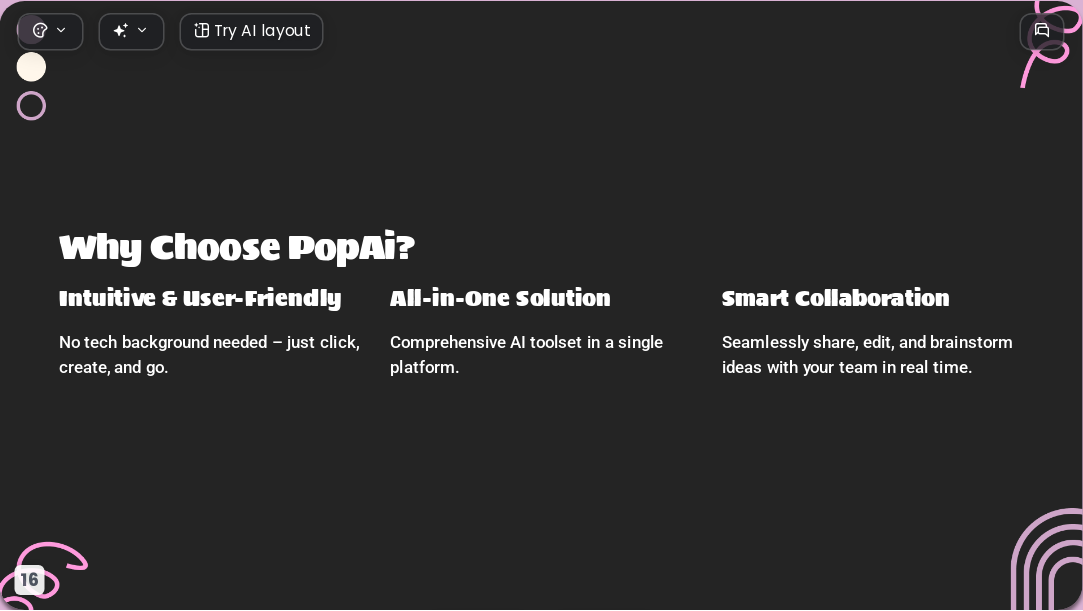Click the card number 16 badge
The image size is (1083, 611).
pos(29,579)
